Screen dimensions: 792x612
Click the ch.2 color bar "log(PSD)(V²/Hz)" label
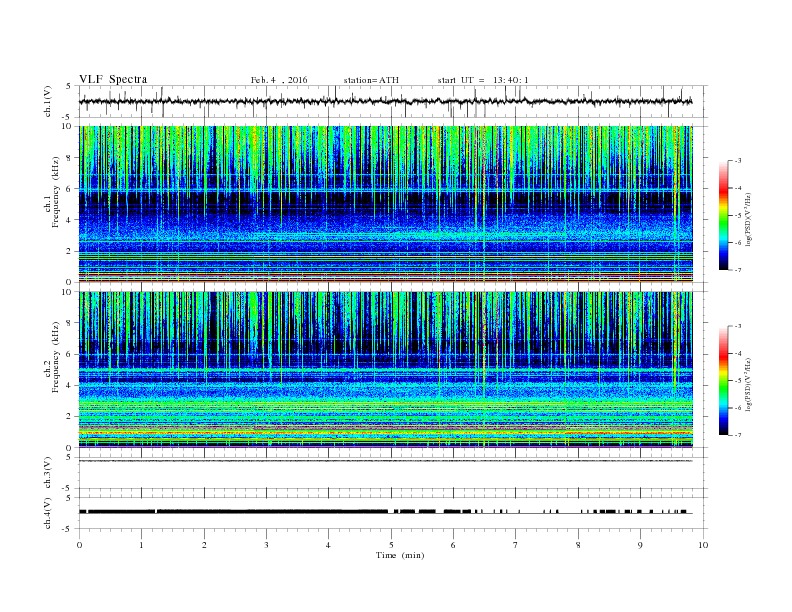point(748,384)
